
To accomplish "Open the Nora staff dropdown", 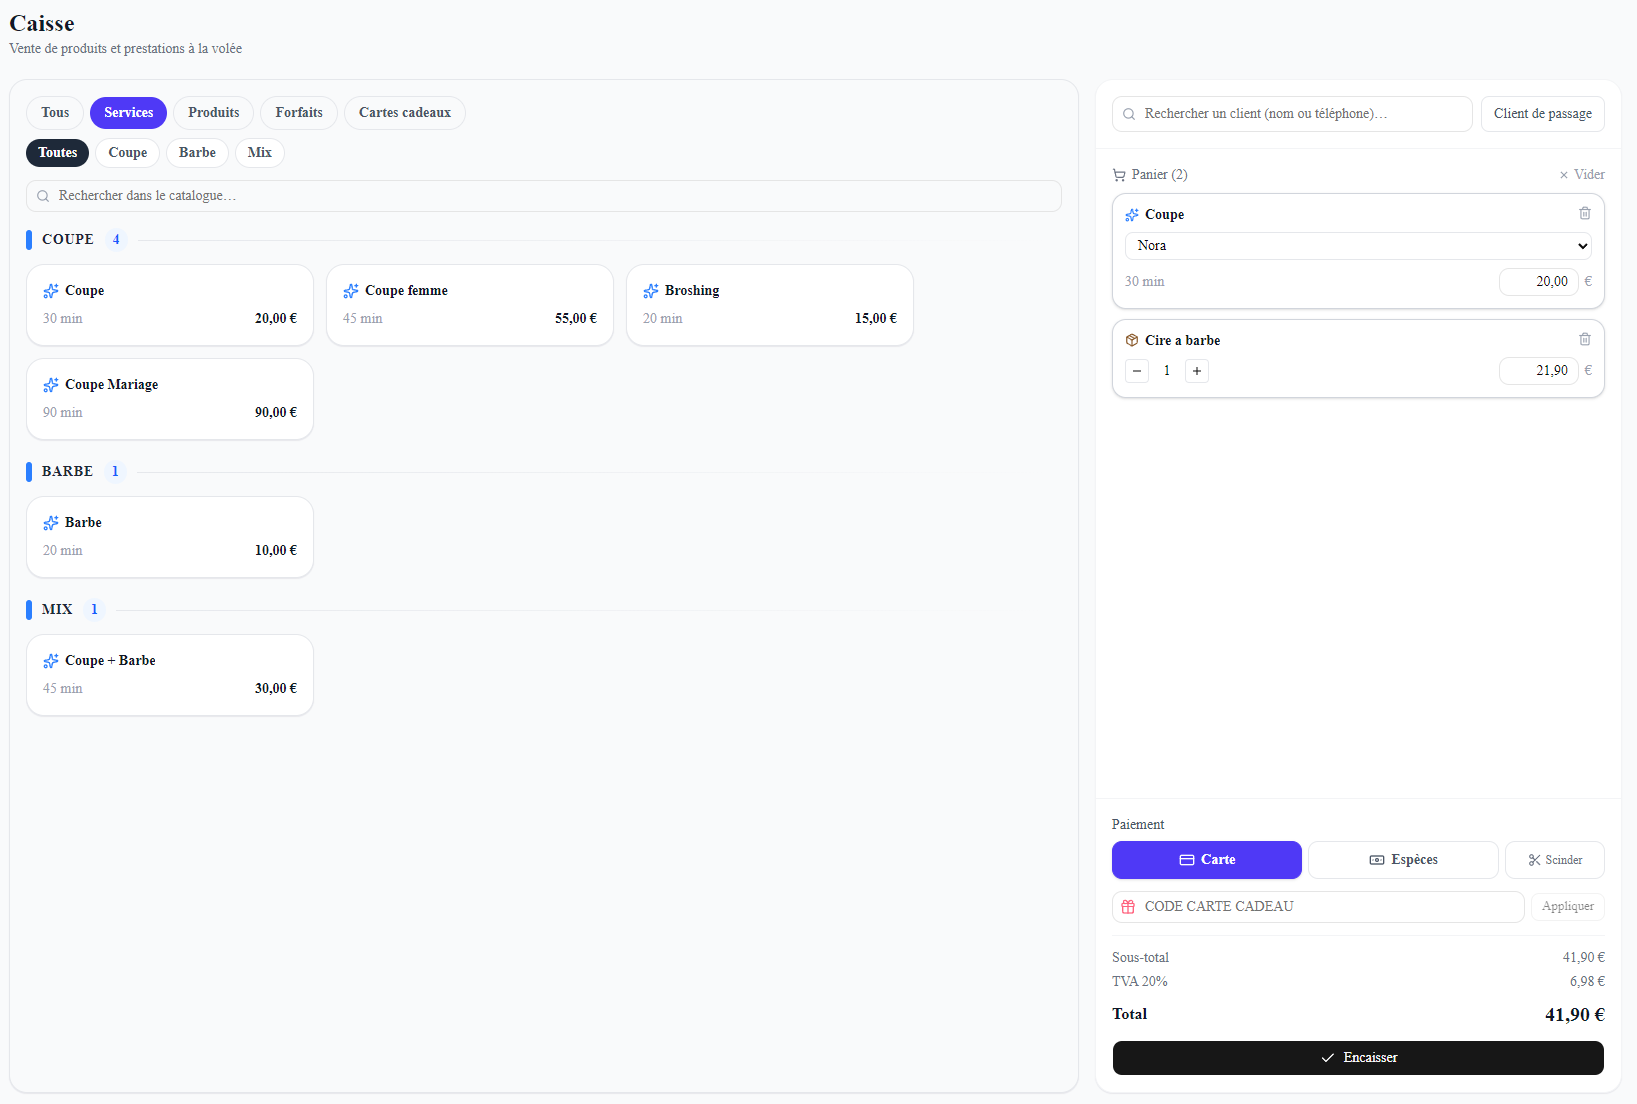I will (x=1358, y=246).
